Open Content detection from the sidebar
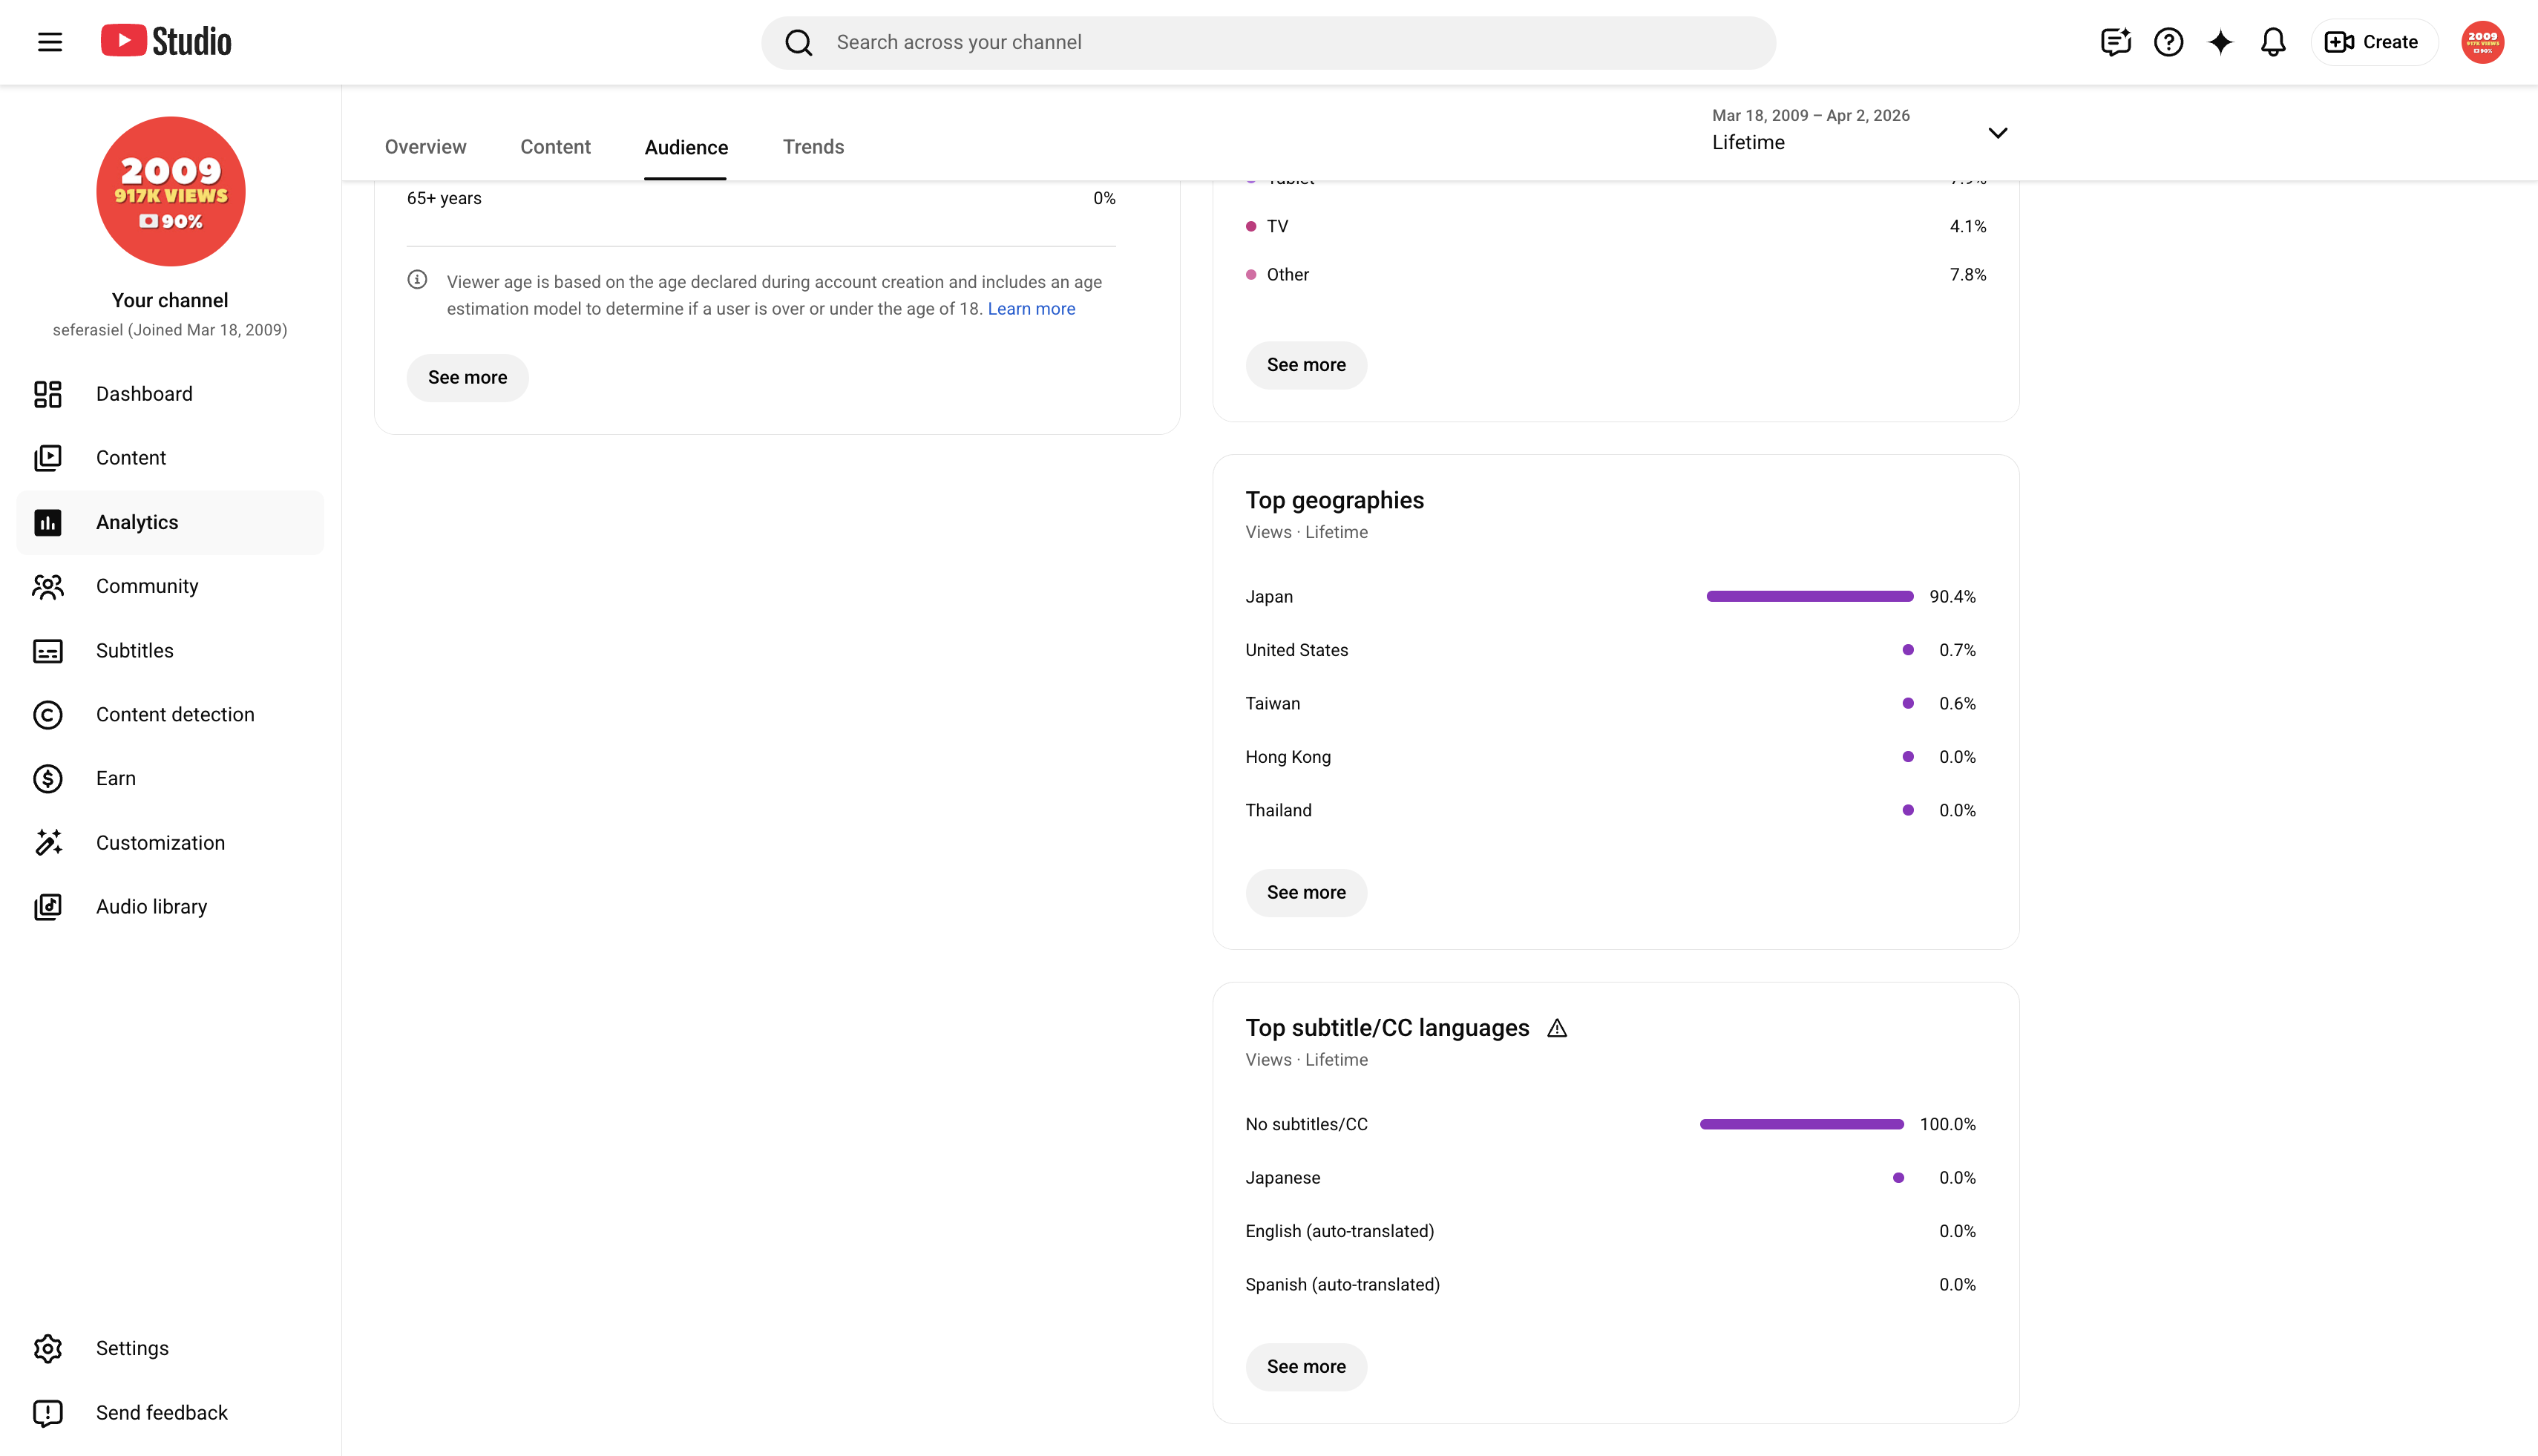Image resolution: width=2538 pixels, height=1456 pixels. click(x=170, y=715)
